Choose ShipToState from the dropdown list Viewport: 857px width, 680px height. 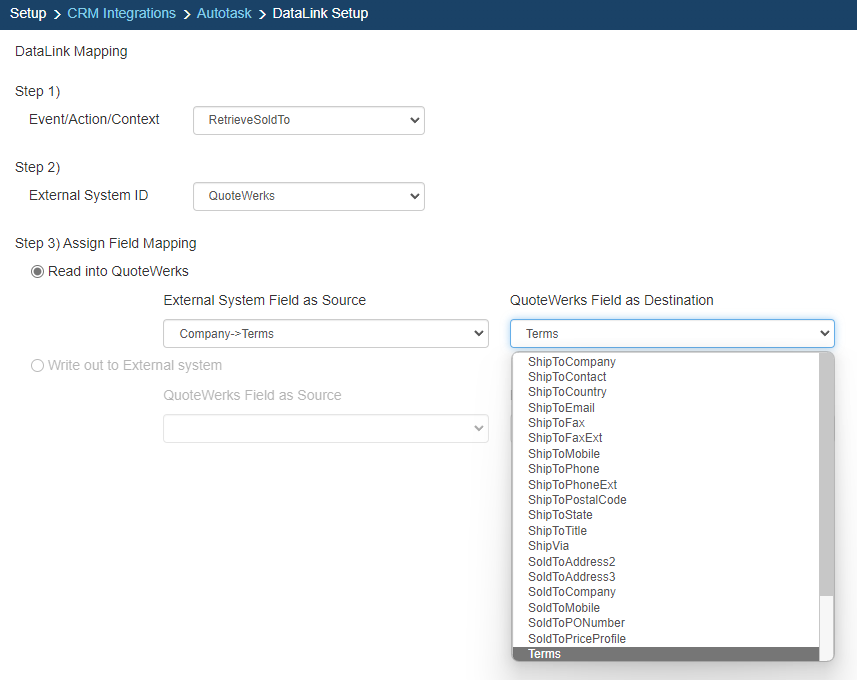[x=560, y=515]
